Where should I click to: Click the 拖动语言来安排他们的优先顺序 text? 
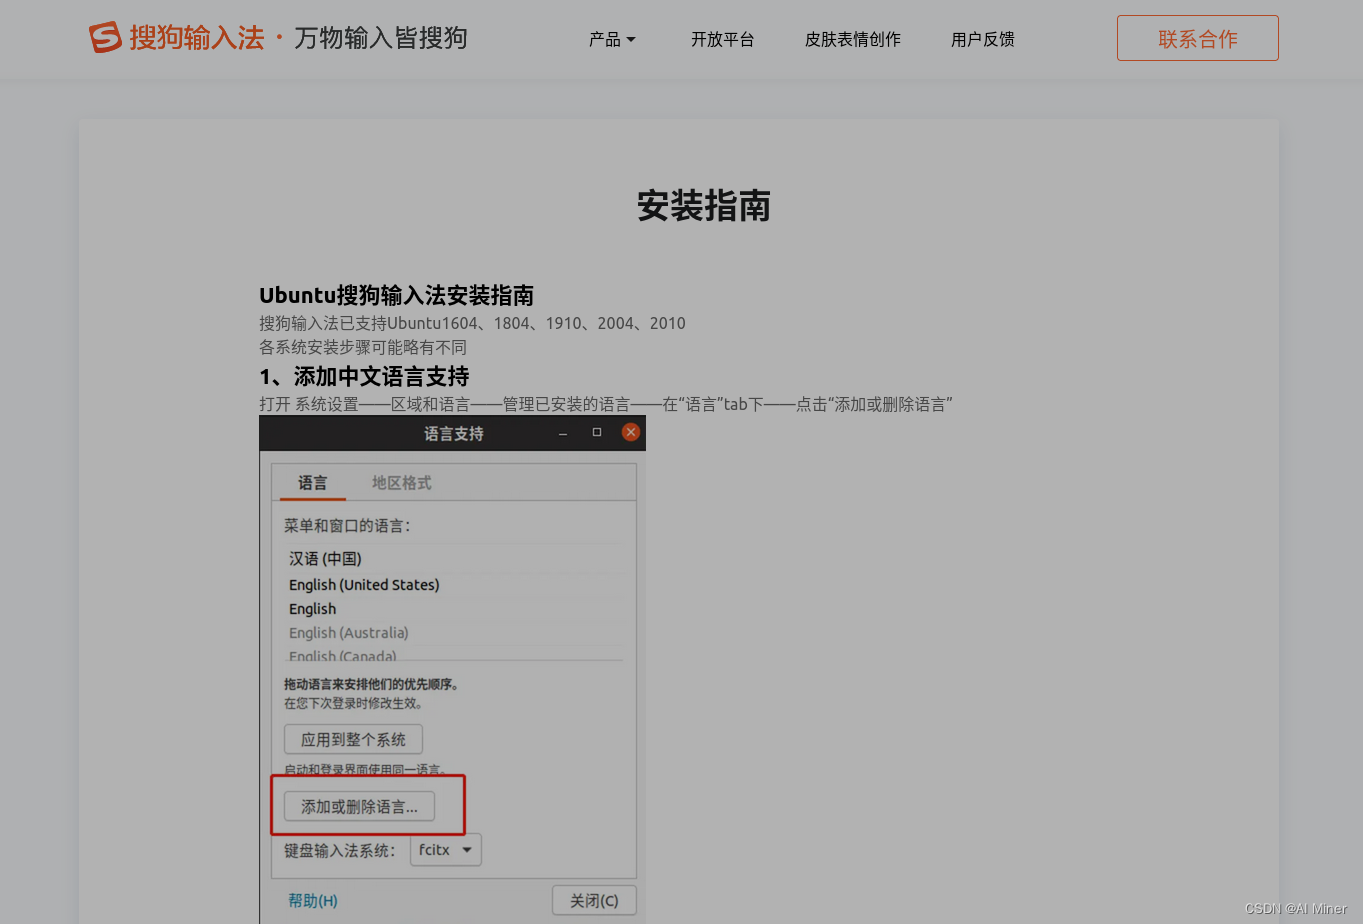click(371, 685)
